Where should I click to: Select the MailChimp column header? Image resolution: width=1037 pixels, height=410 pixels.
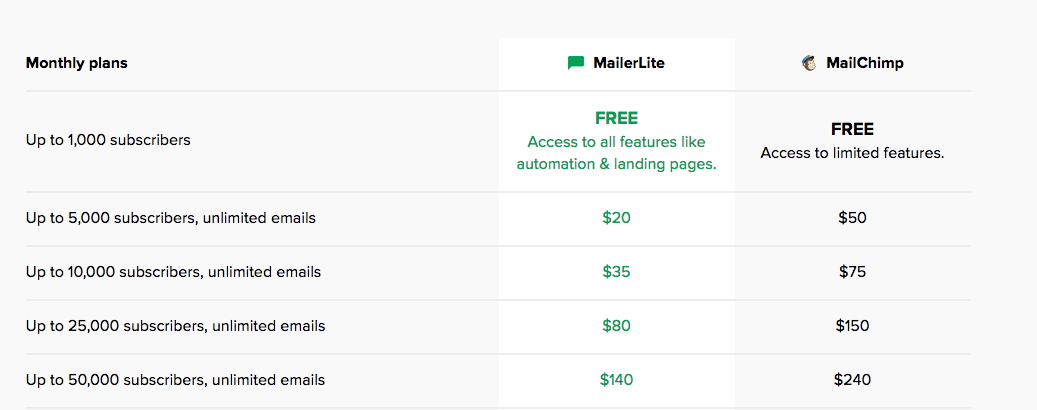(x=864, y=63)
